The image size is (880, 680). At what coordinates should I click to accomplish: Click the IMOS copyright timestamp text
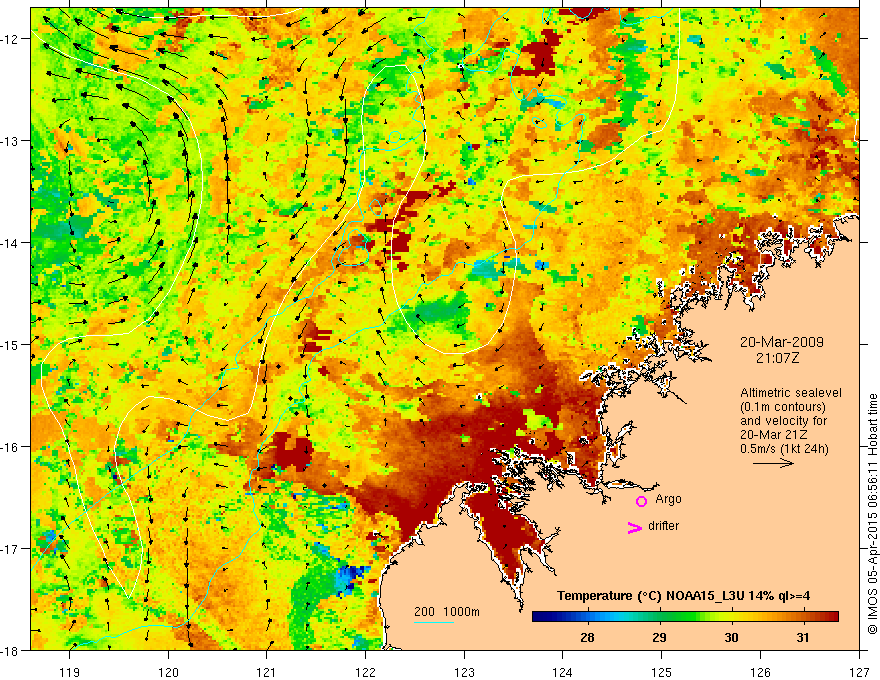(x=872, y=512)
